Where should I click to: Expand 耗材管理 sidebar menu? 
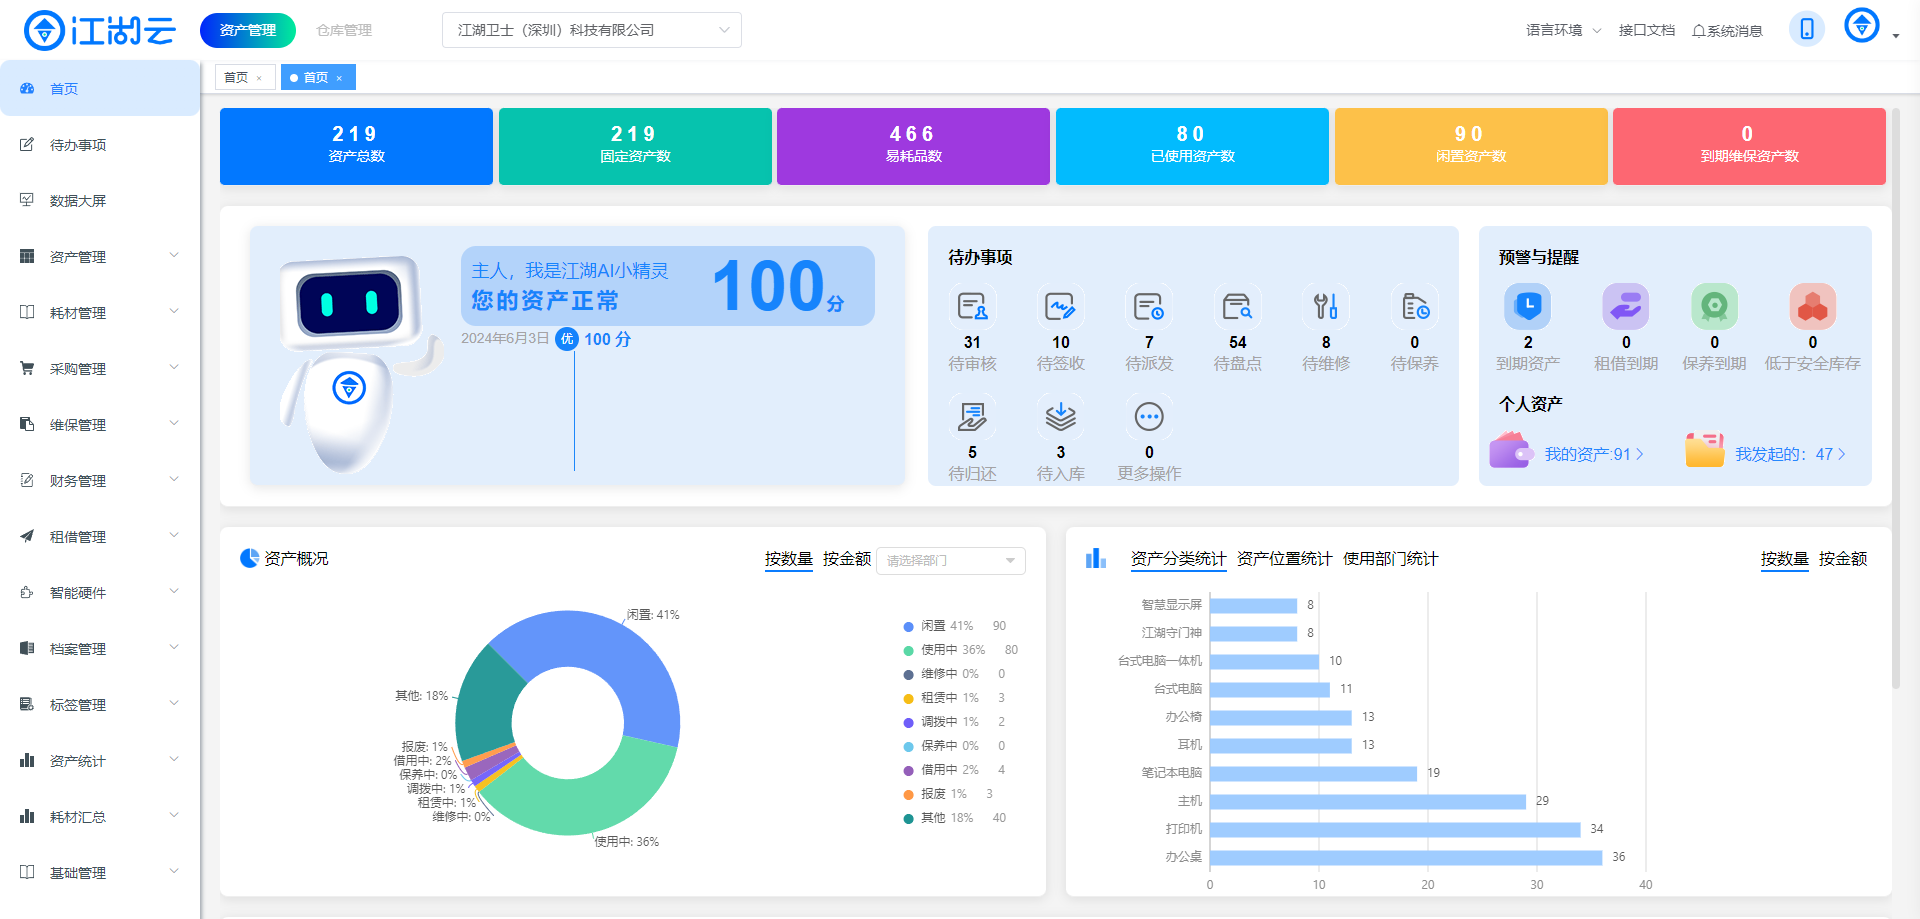click(100, 313)
